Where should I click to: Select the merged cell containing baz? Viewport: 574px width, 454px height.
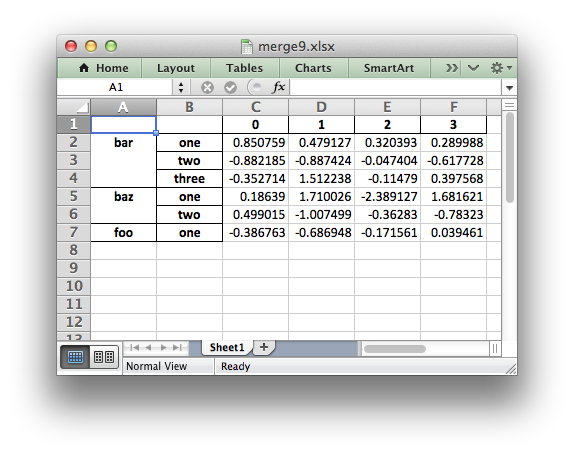tap(123, 206)
